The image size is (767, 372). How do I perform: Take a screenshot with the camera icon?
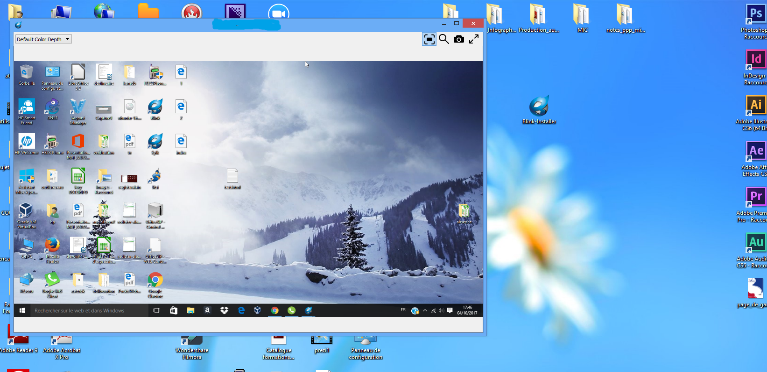[x=459, y=39]
